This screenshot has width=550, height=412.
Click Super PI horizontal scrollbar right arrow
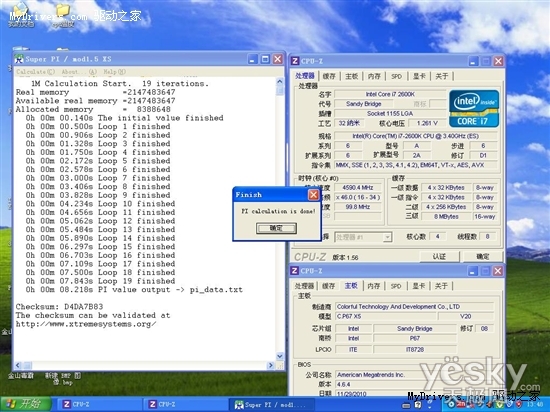(x=270, y=365)
